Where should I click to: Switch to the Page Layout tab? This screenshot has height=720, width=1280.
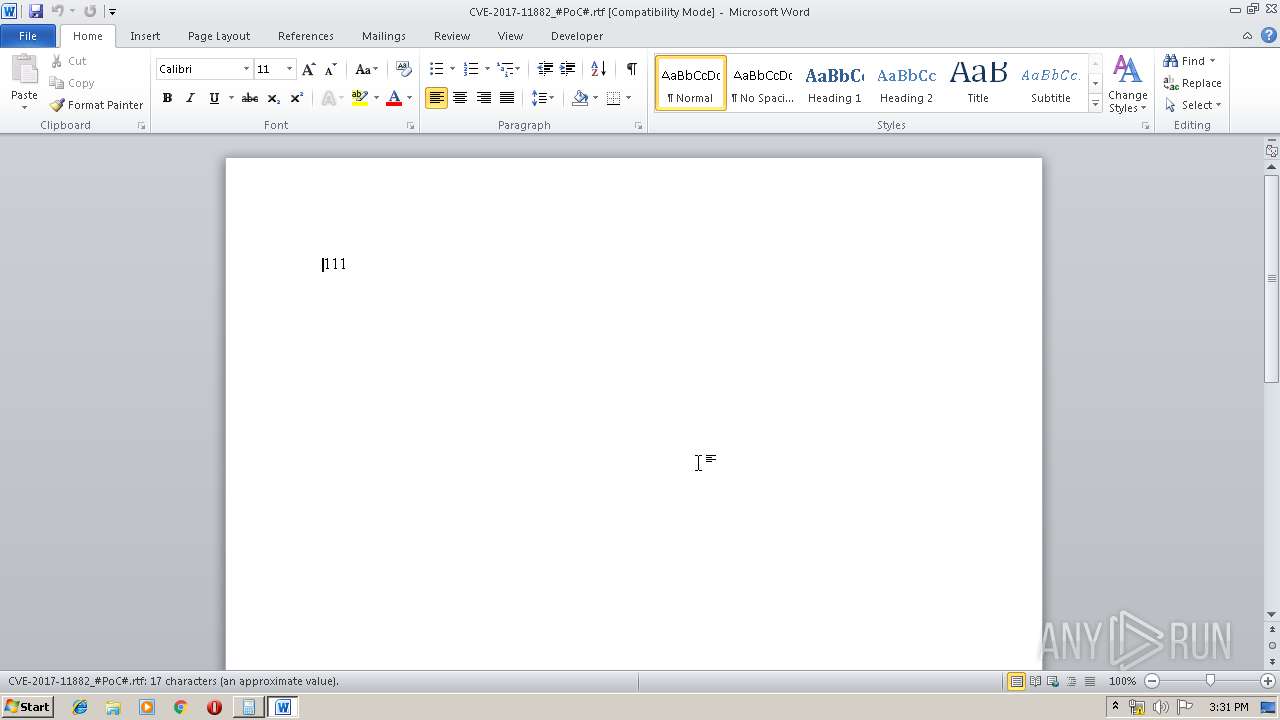(x=219, y=36)
